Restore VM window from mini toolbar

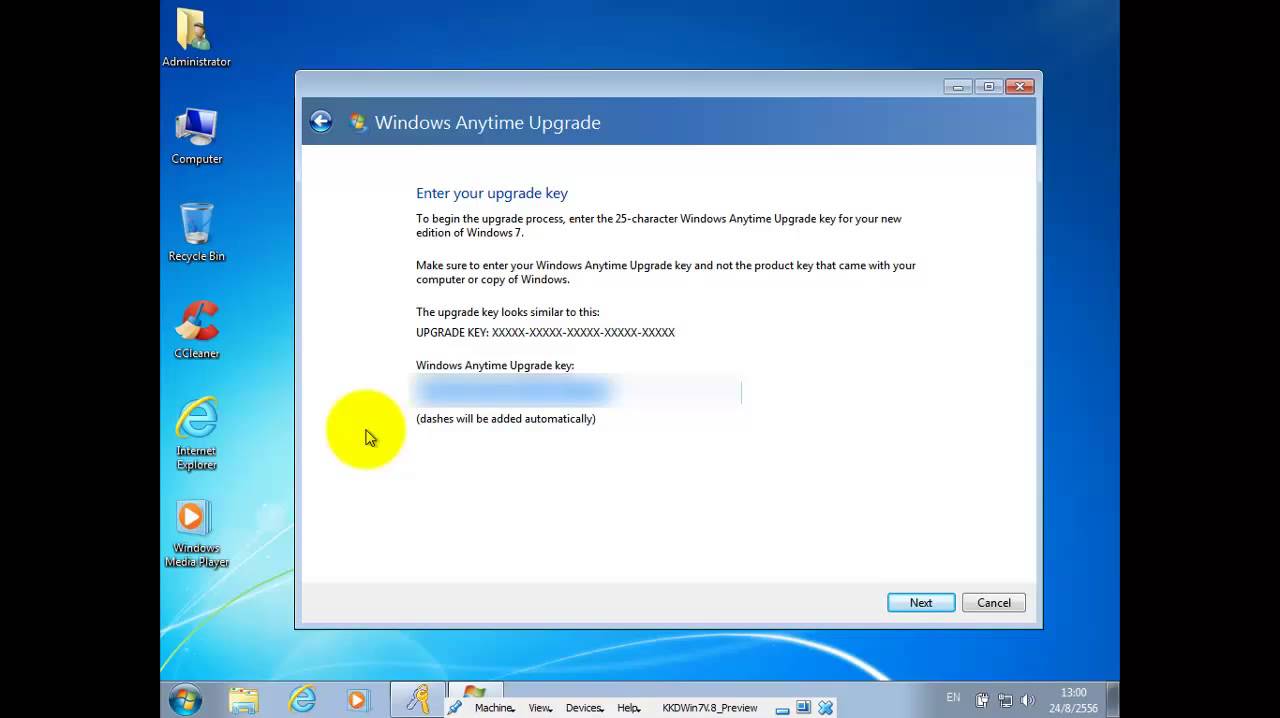(803, 707)
